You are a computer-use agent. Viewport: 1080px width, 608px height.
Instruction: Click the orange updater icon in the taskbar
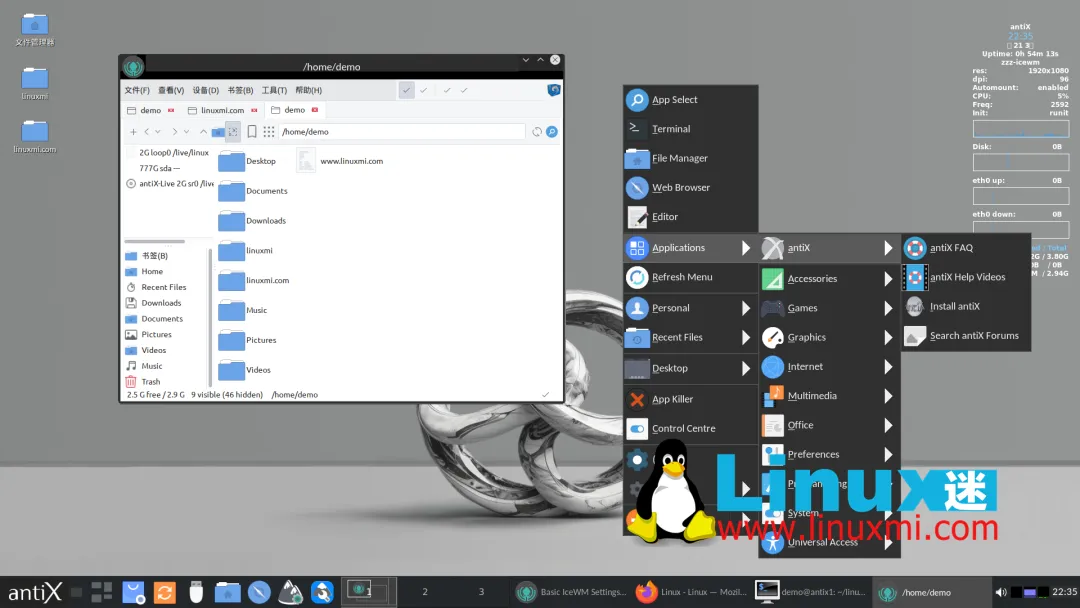pyautogui.click(x=165, y=592)
